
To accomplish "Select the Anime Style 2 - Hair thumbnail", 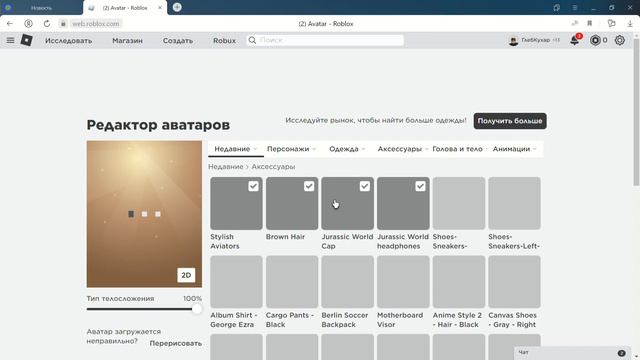I will [459, 282].
